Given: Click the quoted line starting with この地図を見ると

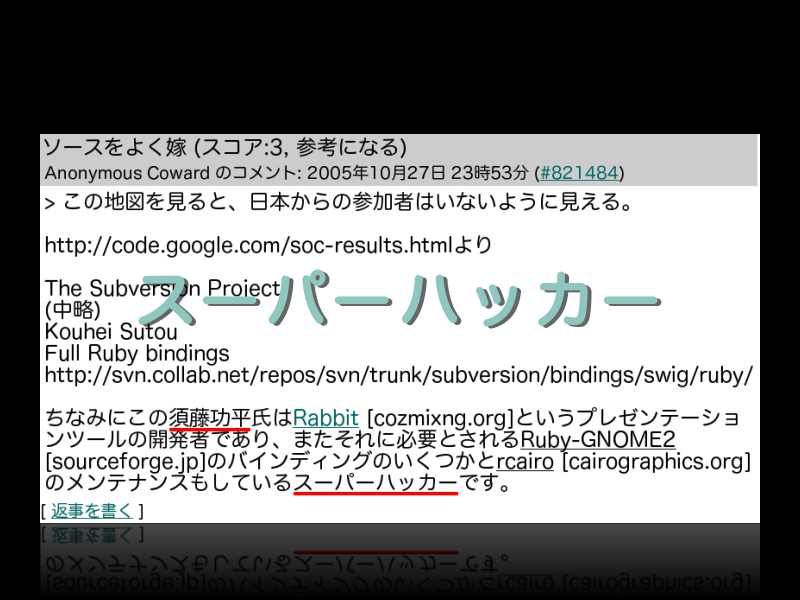Looking at the screenshot, I should tap(339, 202).
